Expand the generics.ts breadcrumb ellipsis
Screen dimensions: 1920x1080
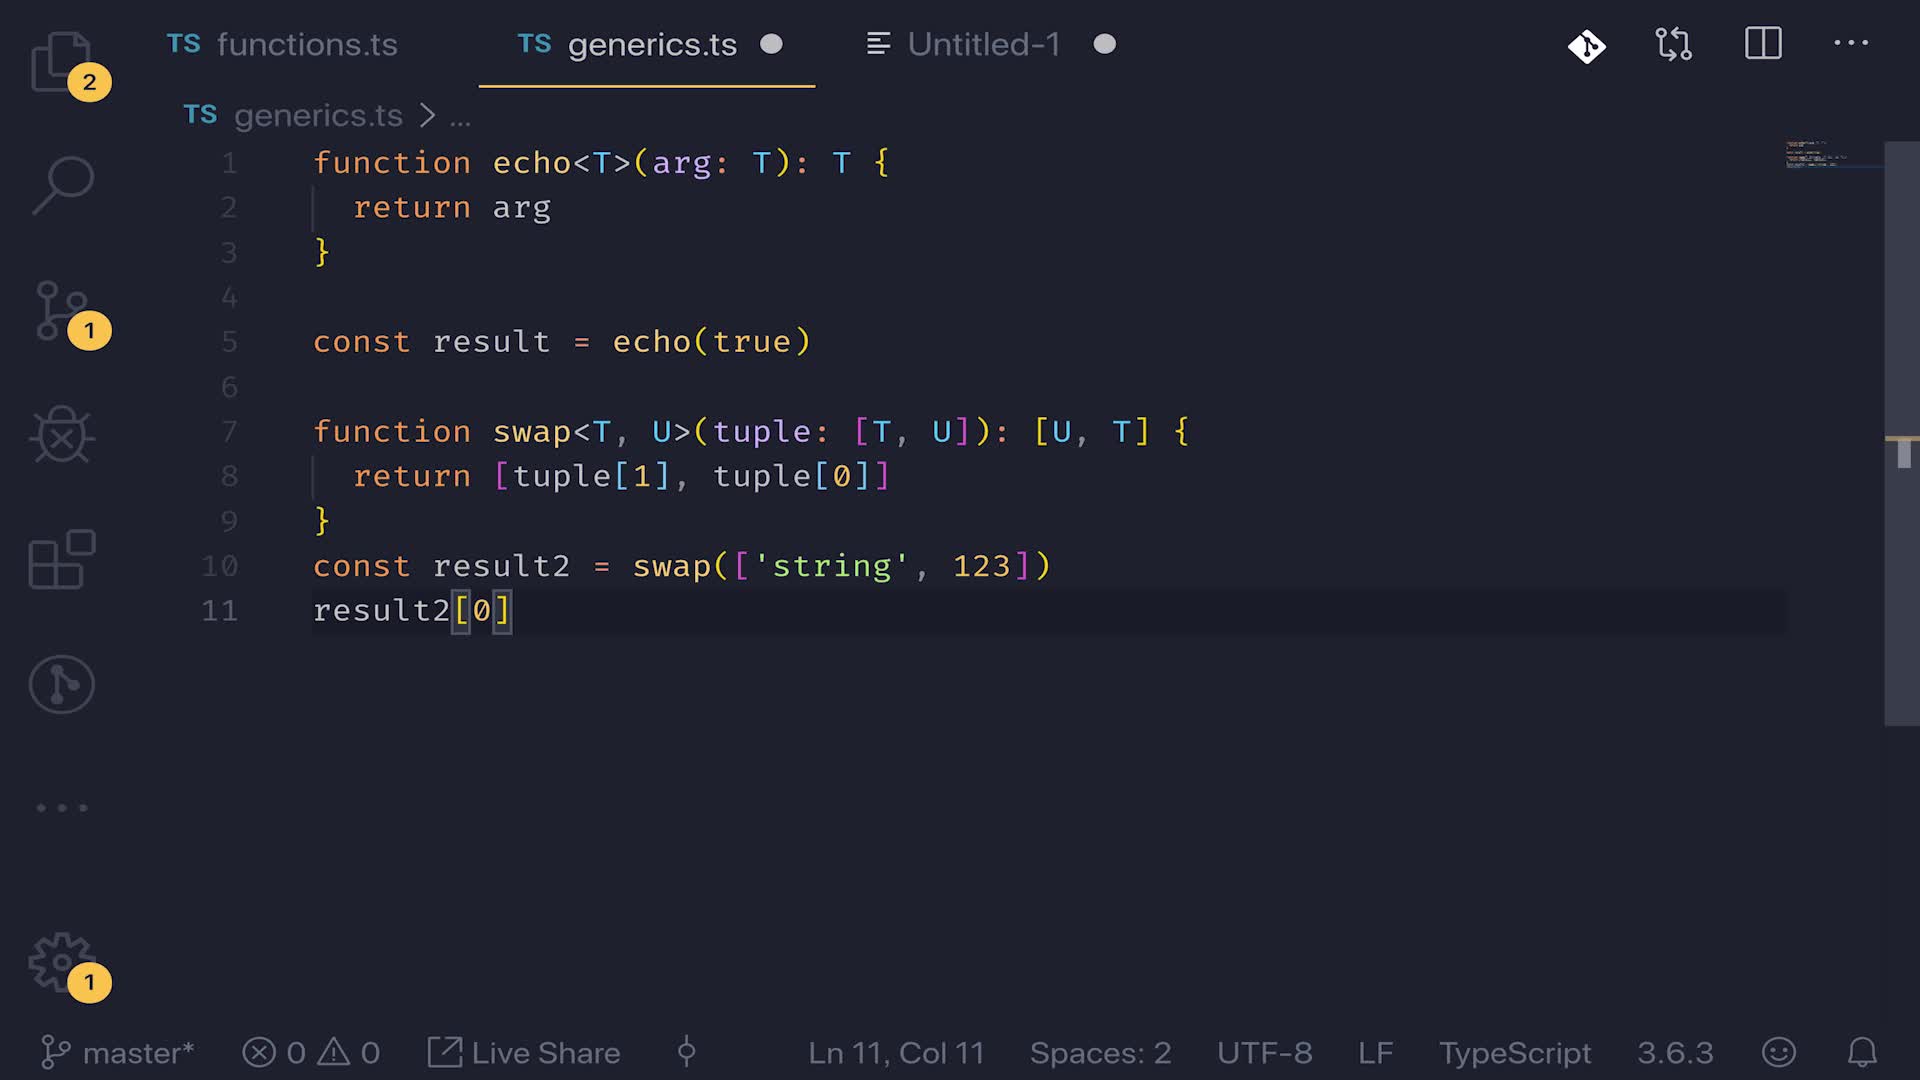(x=460, y=118)
